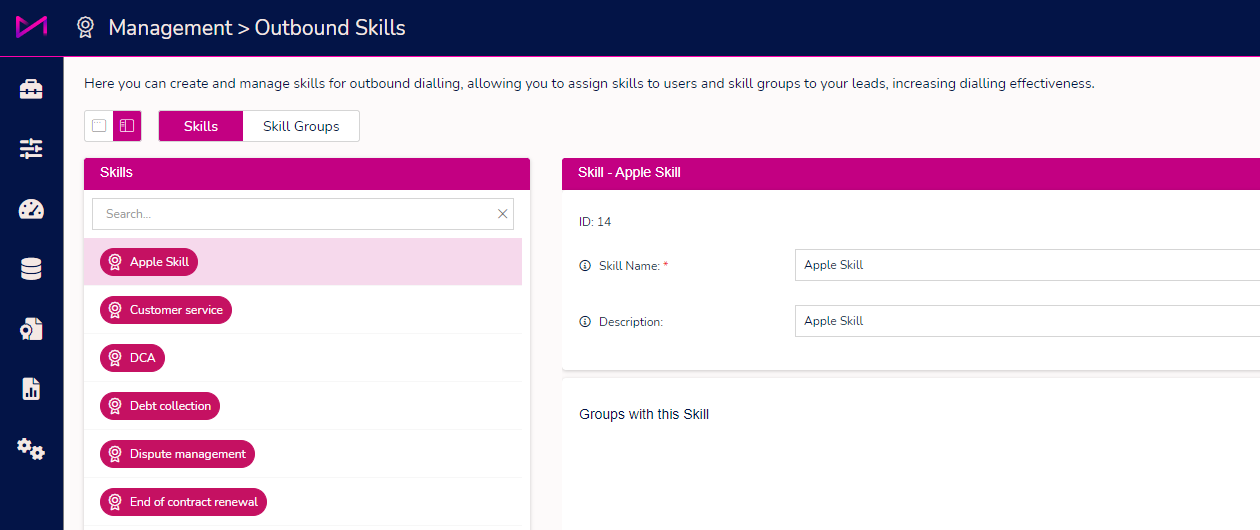
Task: Open the document certificate sidebar icon
Action: pyautogui.click(x=31, y=329)
